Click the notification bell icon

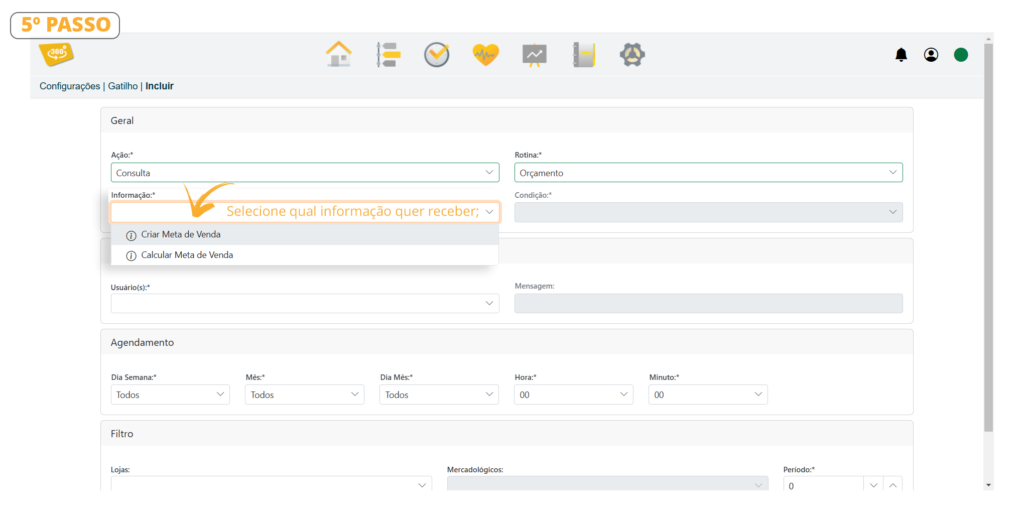pyautogui.click(x=901, y=55)
